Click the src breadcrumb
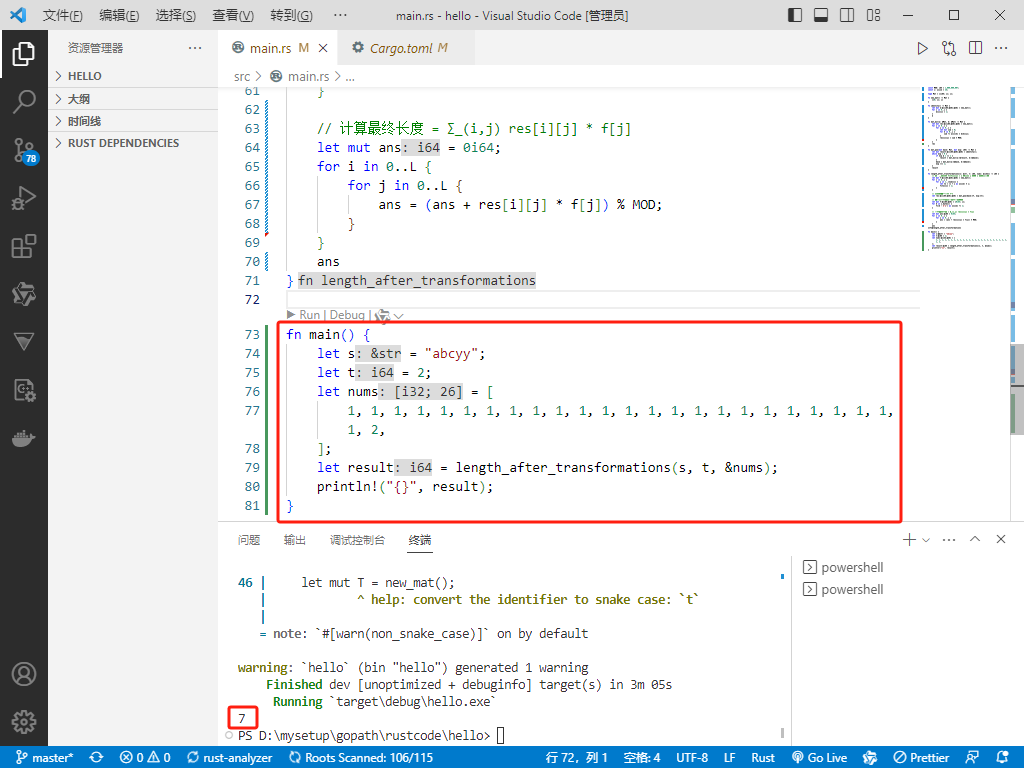 pyautogui.click(x=242, y=76)
